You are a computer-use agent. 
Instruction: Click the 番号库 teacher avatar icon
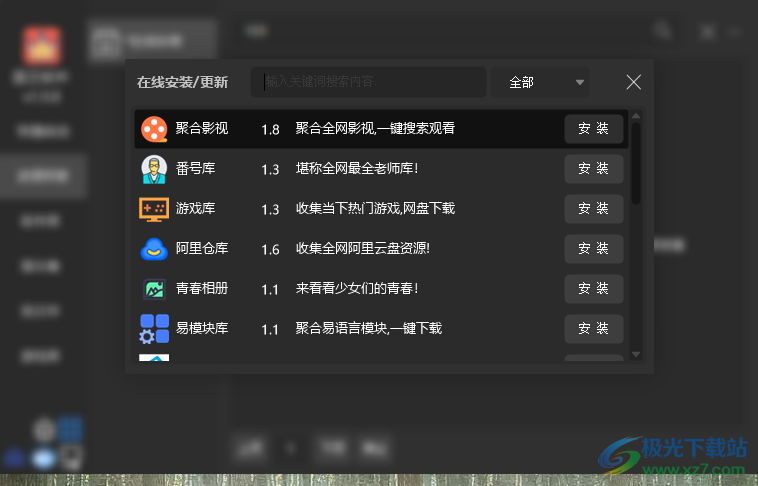click(x=154, y=169)
